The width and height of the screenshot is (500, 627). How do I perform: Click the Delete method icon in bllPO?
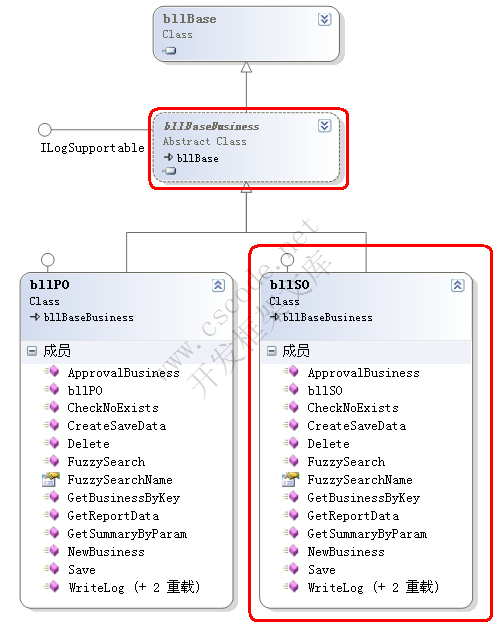[x=52, y=443]
